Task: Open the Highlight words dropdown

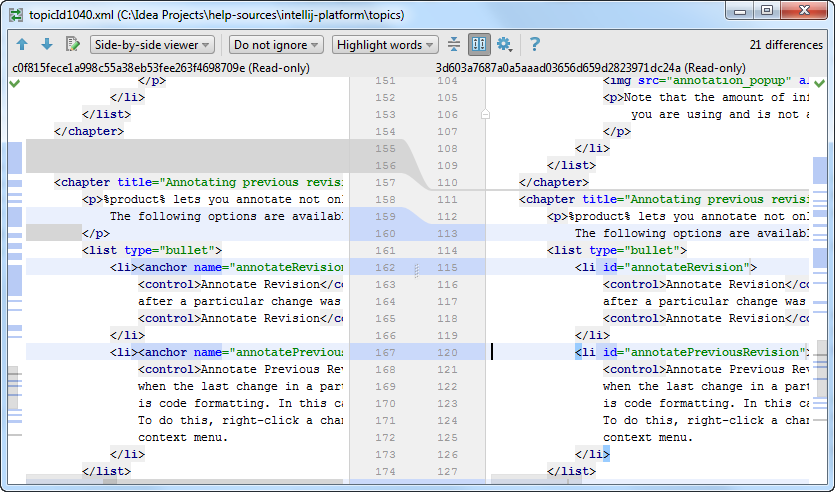Action: 386,45
